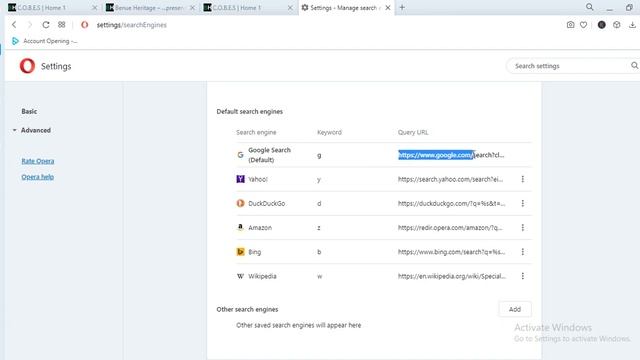The width and height of the screenshot is (640, 360).
Task: Open the search tabs magnifier icon
Action: [589, 7]
